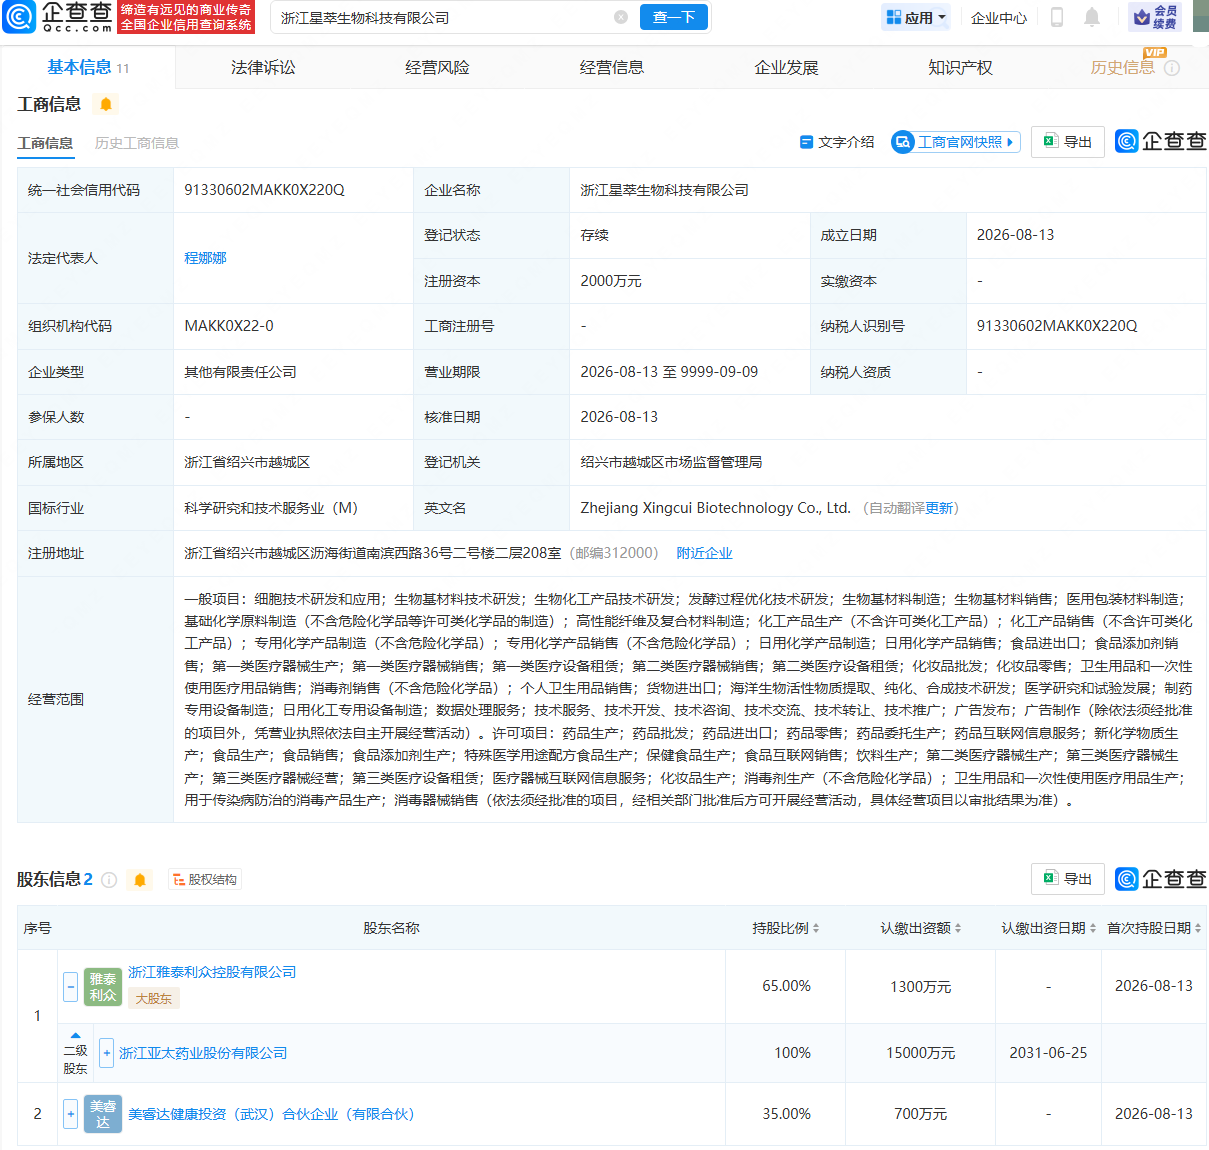Open the 应用 dropdown menu
This screenshot has width=1209, height=1150.
(915, 17)
